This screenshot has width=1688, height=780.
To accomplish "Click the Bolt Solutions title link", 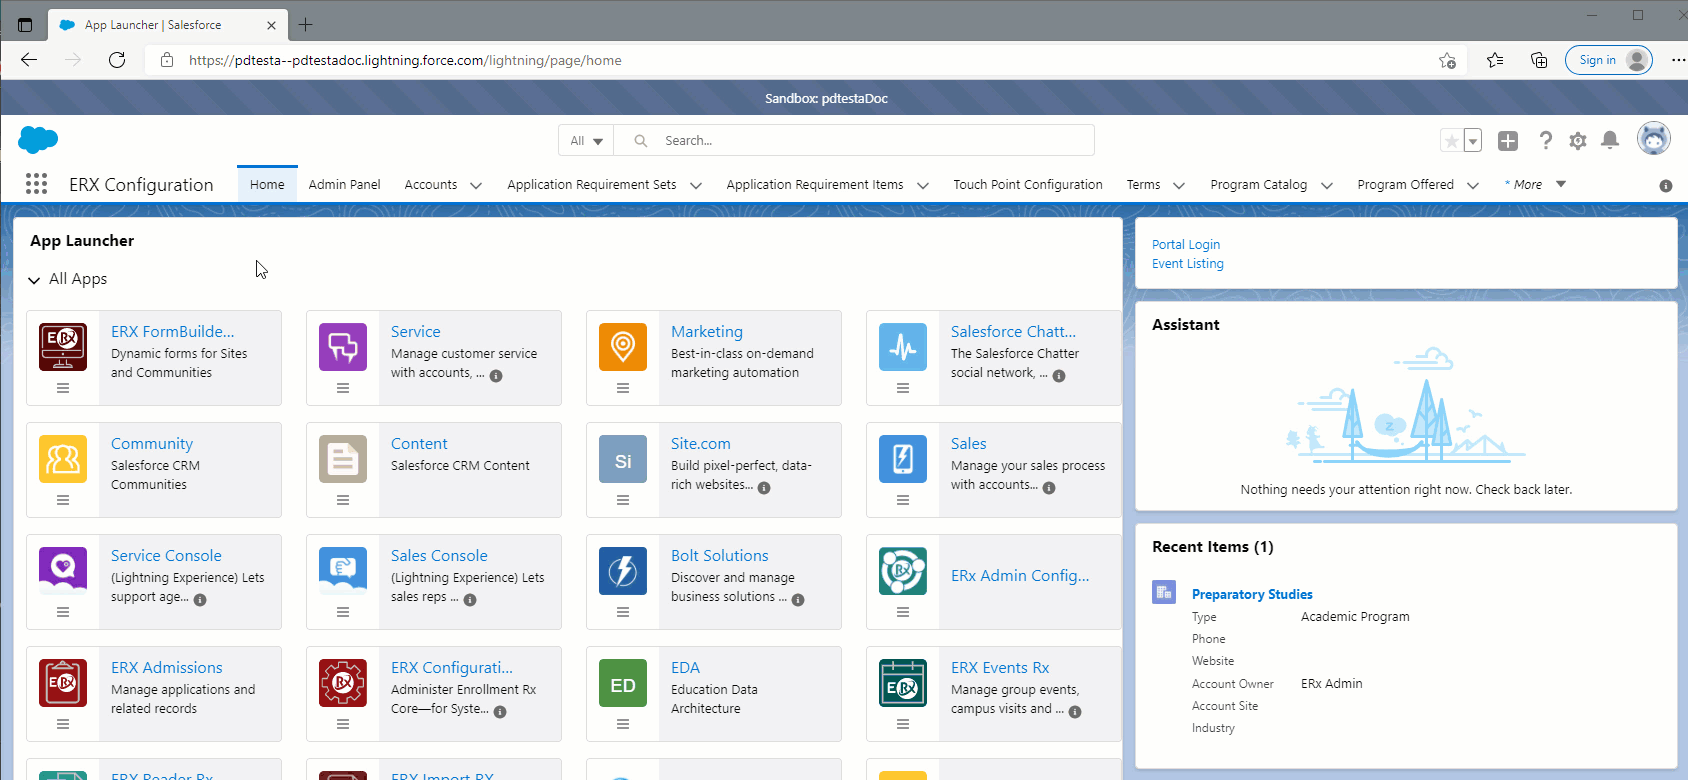I will 720,555.
